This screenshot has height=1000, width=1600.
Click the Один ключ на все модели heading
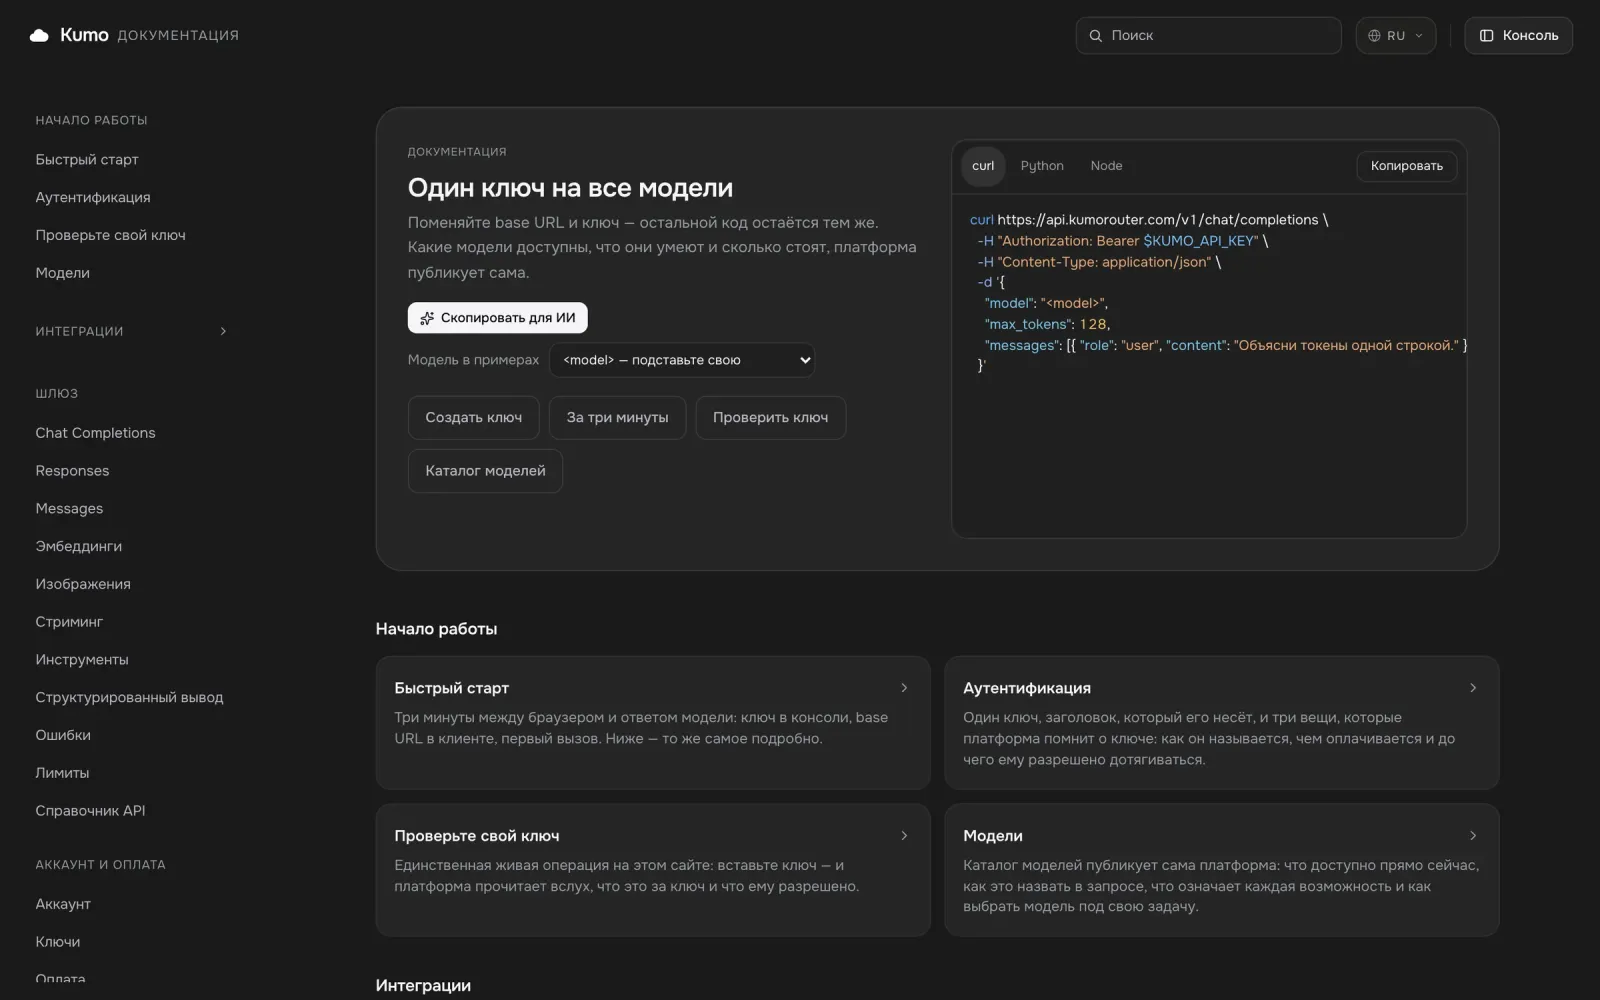click(570, 188)
